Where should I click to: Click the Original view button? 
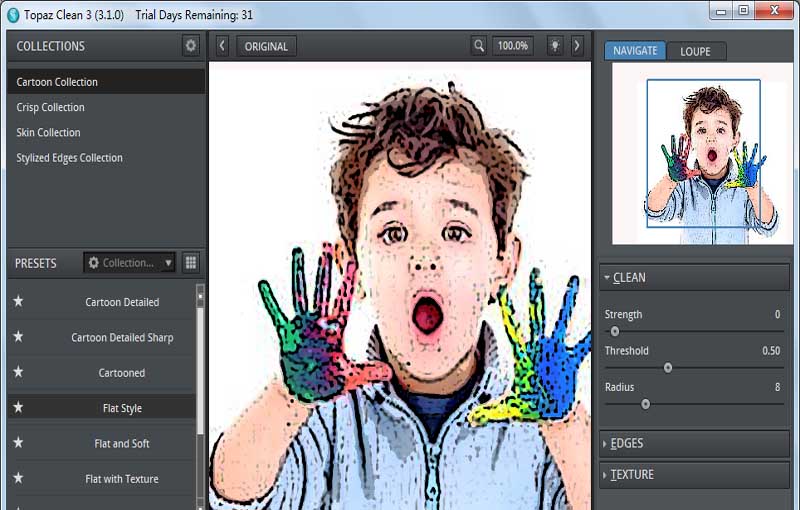[x=266, y=46]
